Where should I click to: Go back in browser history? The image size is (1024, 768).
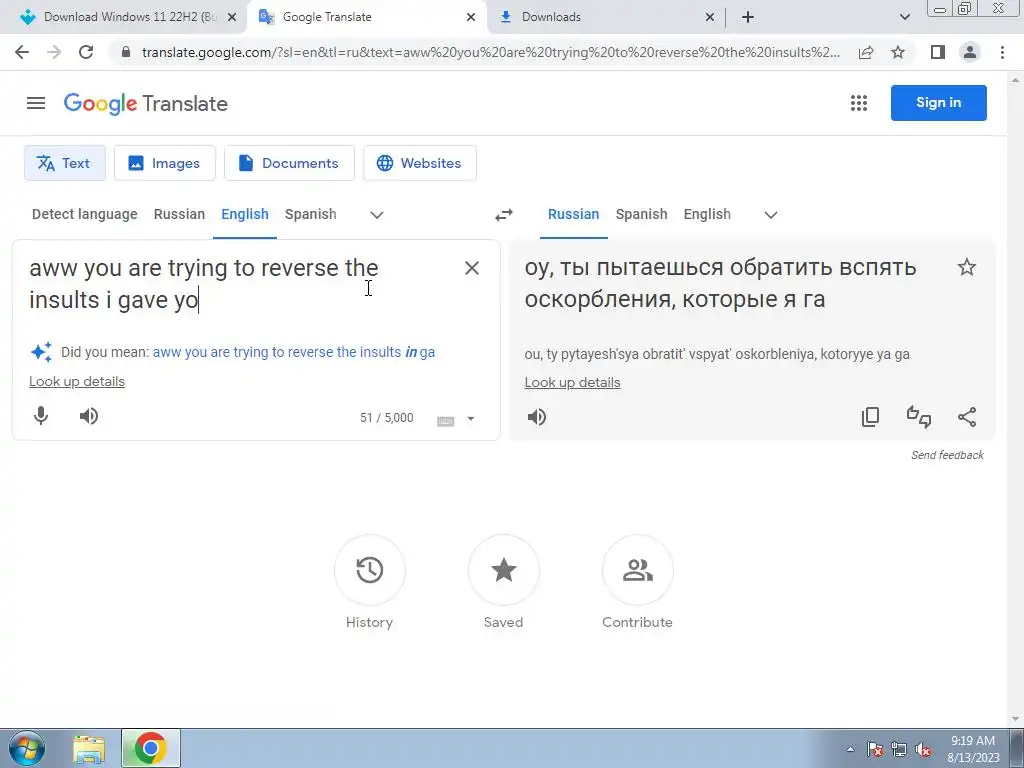(22, 52)
